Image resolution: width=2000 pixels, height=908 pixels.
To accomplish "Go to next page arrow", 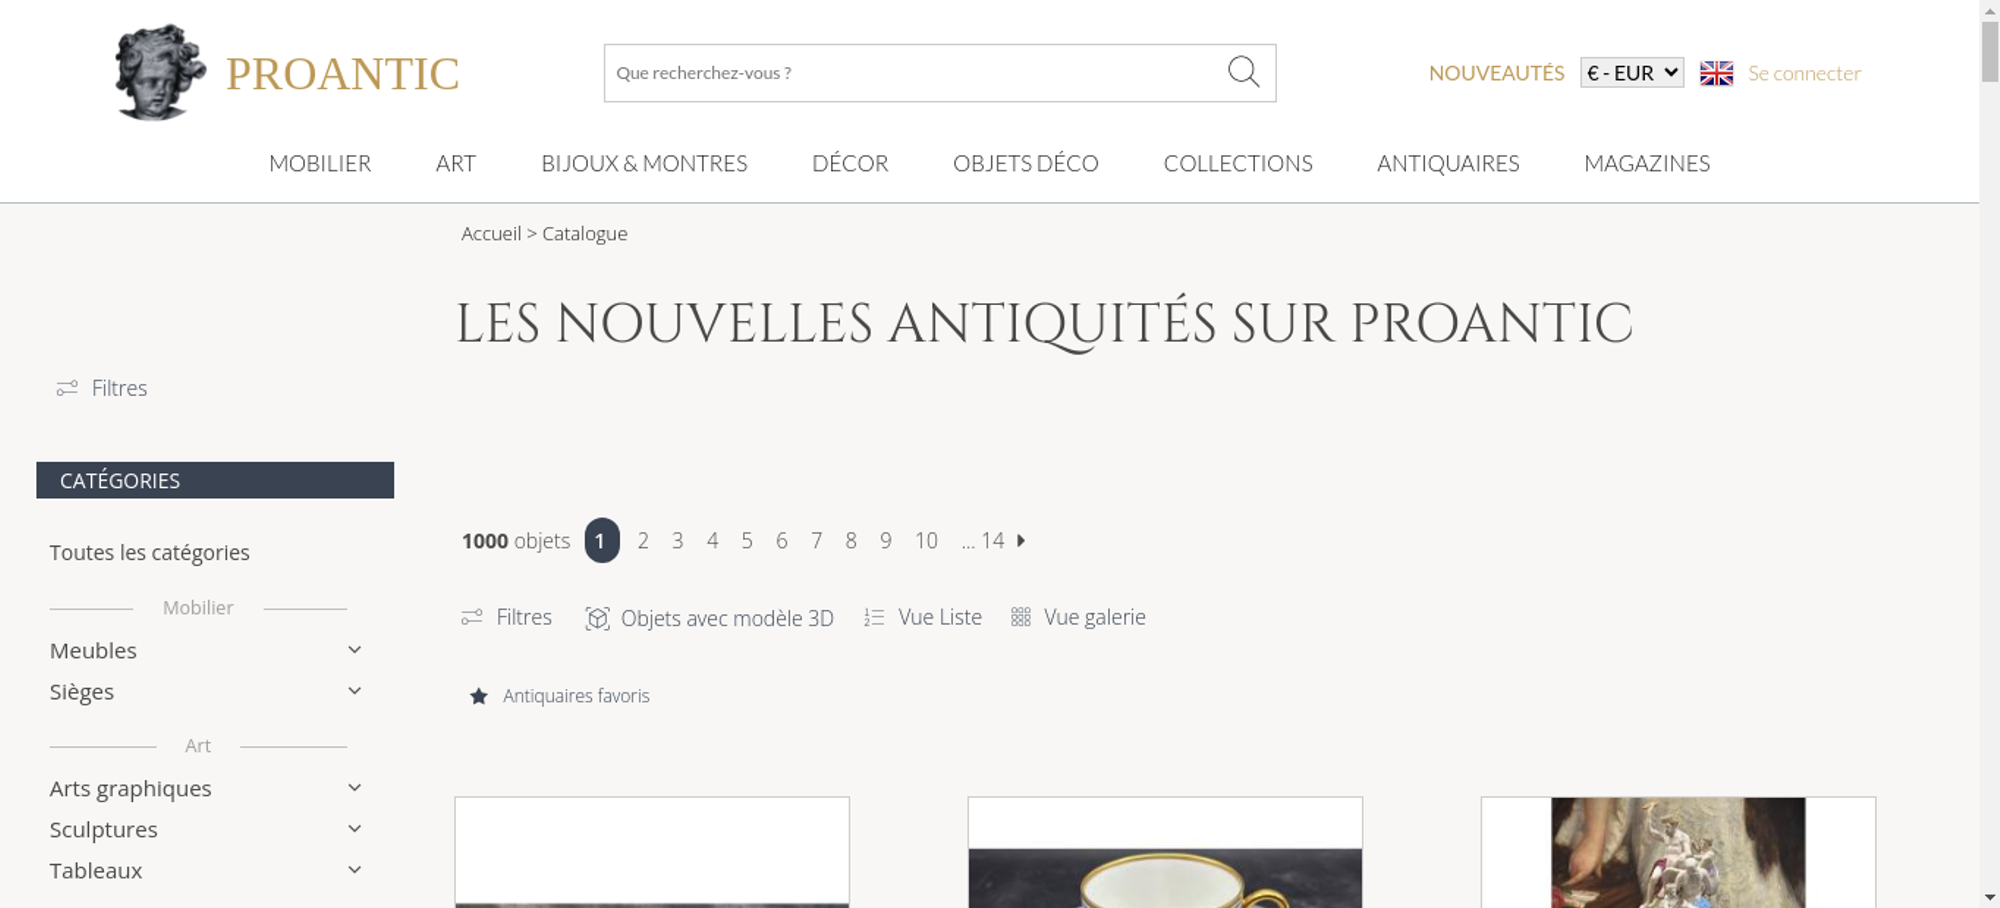I will [1021, 540].
